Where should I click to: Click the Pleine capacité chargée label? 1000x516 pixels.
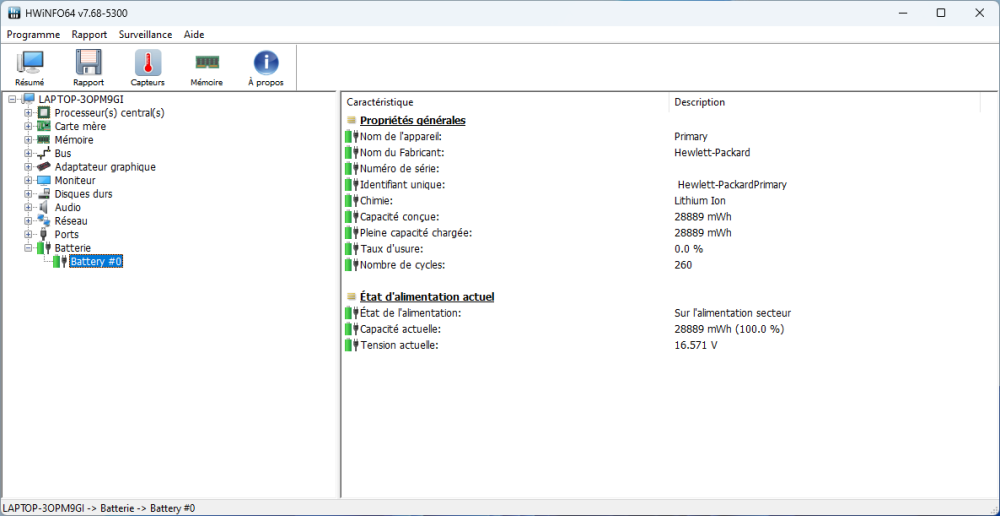click(416, 233)
